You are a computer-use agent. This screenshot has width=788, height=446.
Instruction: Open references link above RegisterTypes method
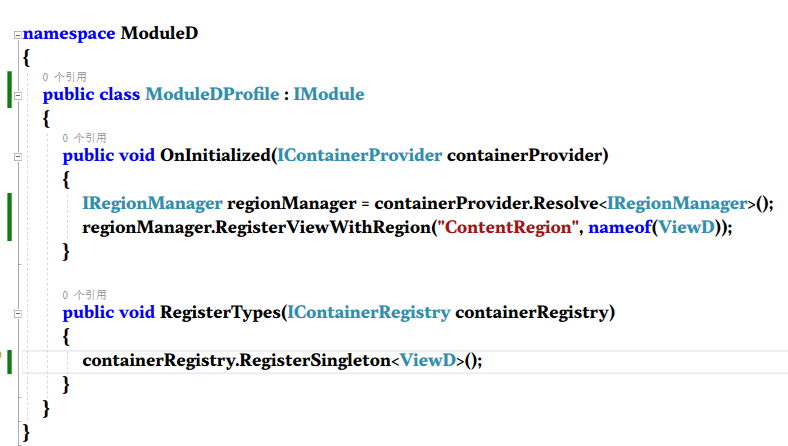86,295
